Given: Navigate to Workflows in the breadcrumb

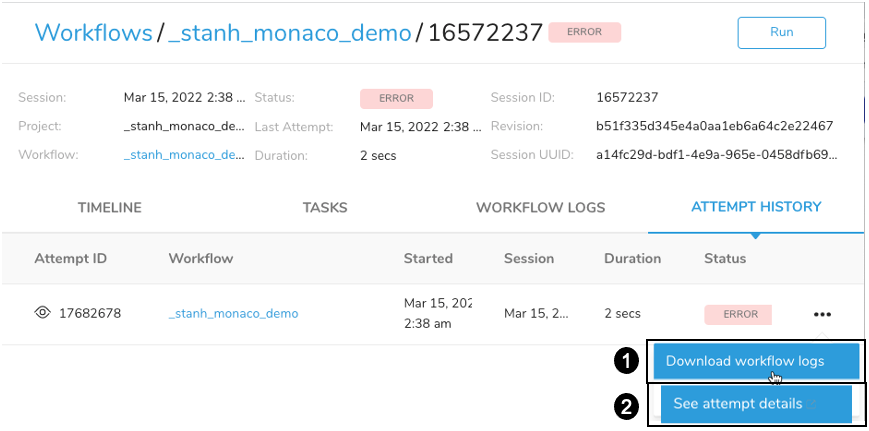Looking at the screenshot, I should pyautogui.click(x=93, y=33).
